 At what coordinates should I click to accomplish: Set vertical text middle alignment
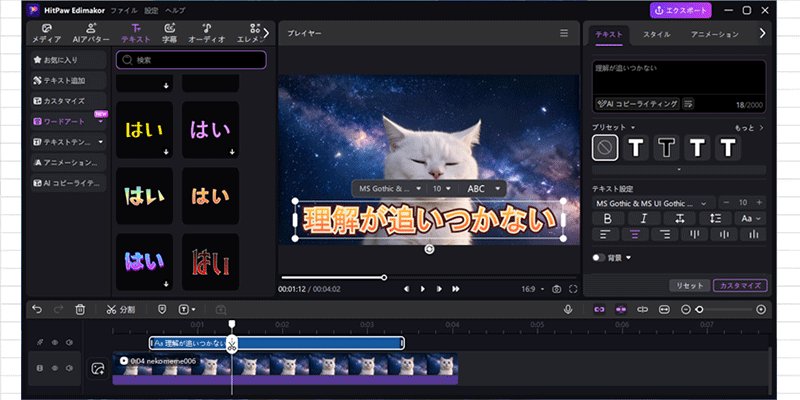(x=724, y=234)
